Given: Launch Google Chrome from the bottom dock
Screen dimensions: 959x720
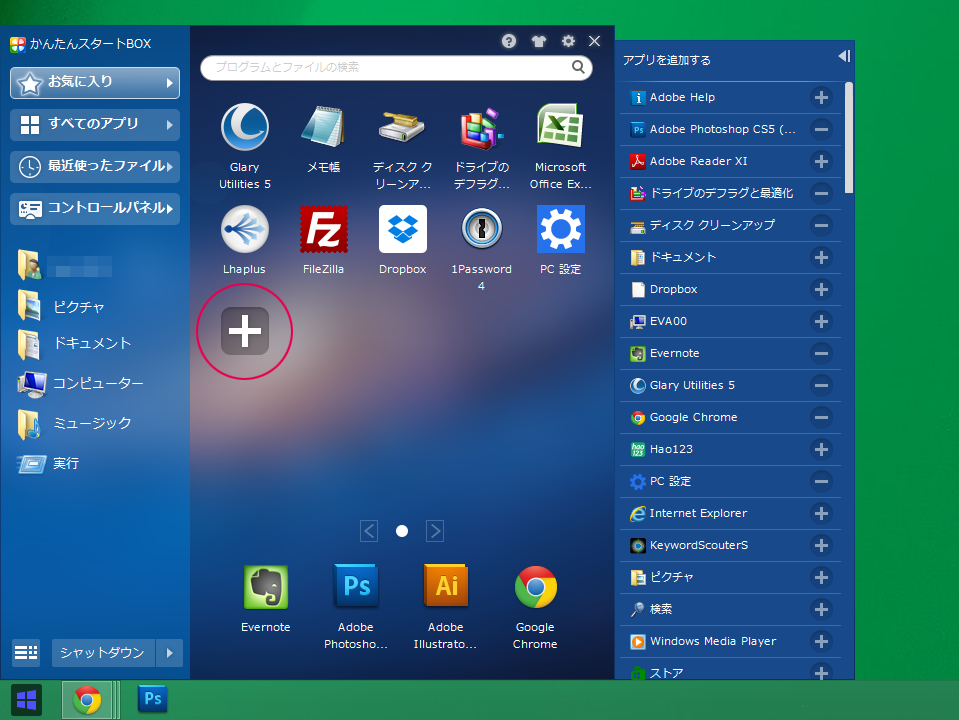Looking at the screenshot, I should coord(536,587).
